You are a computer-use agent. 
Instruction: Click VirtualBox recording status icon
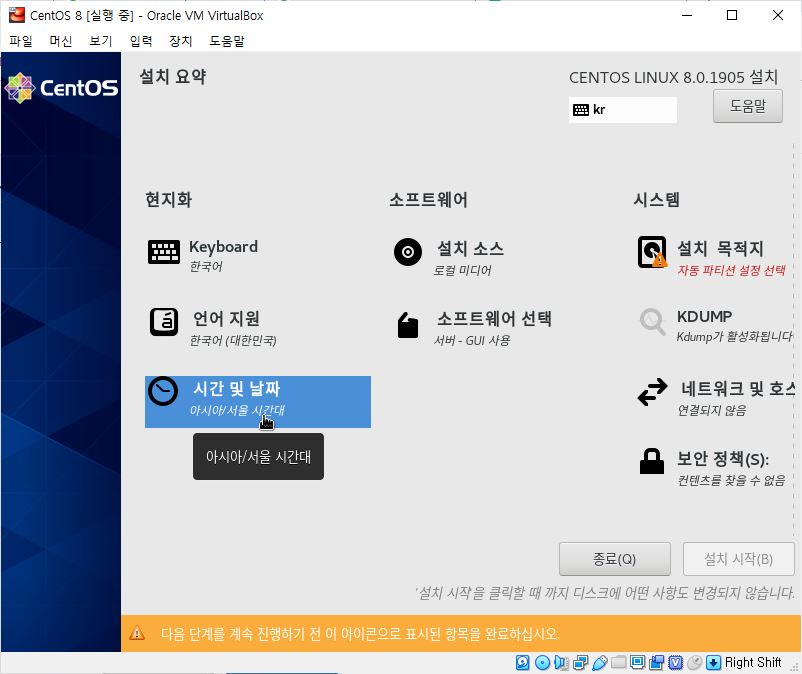point(656,663)
